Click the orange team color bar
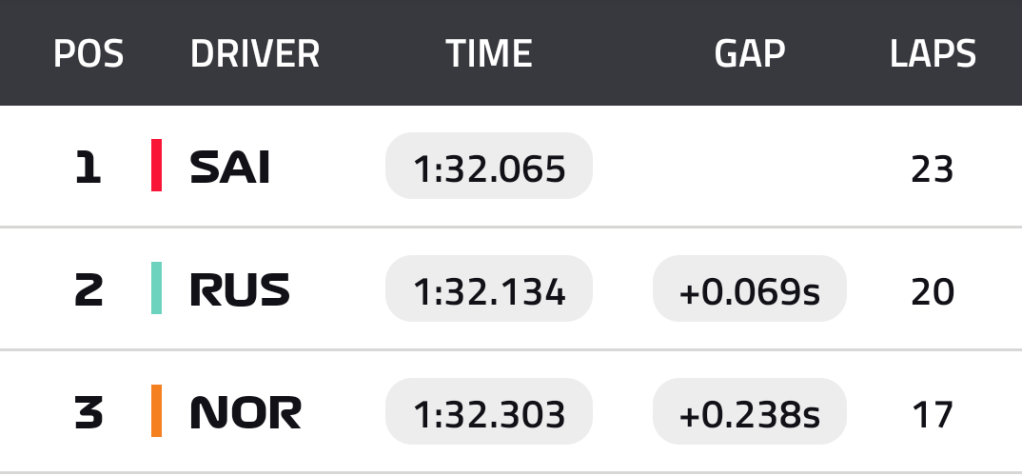1022x476 pixels. pos(156,411)
